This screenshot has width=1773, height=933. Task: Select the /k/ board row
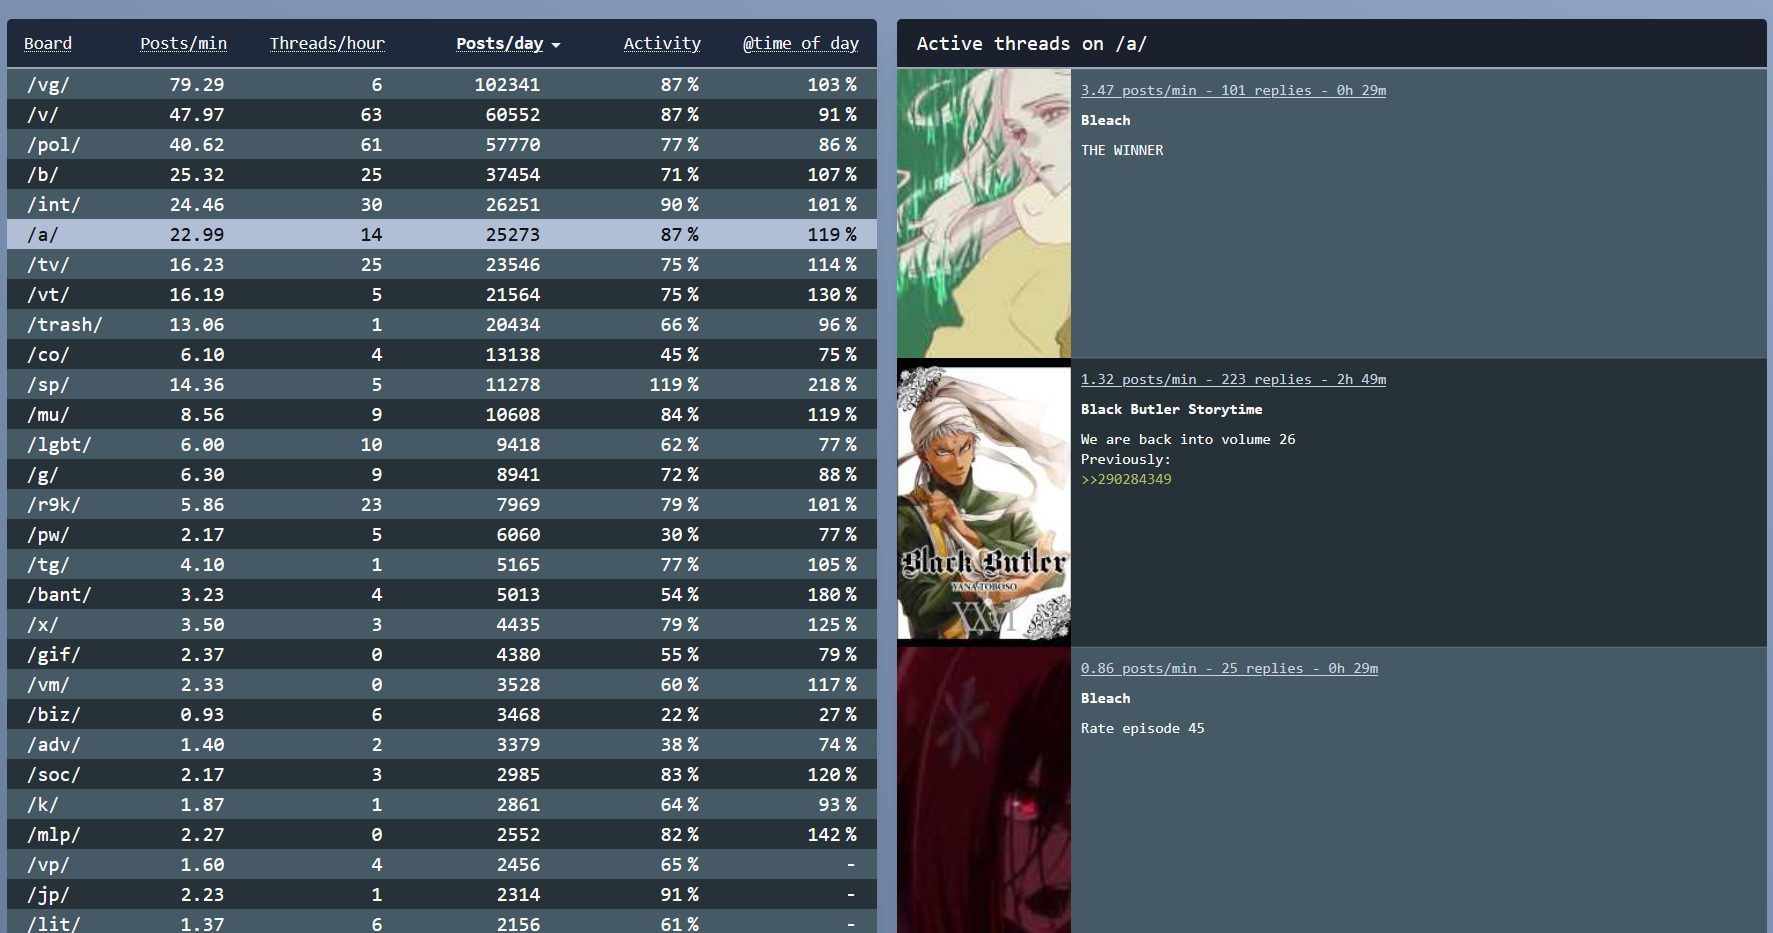click(x=442, y=804)
